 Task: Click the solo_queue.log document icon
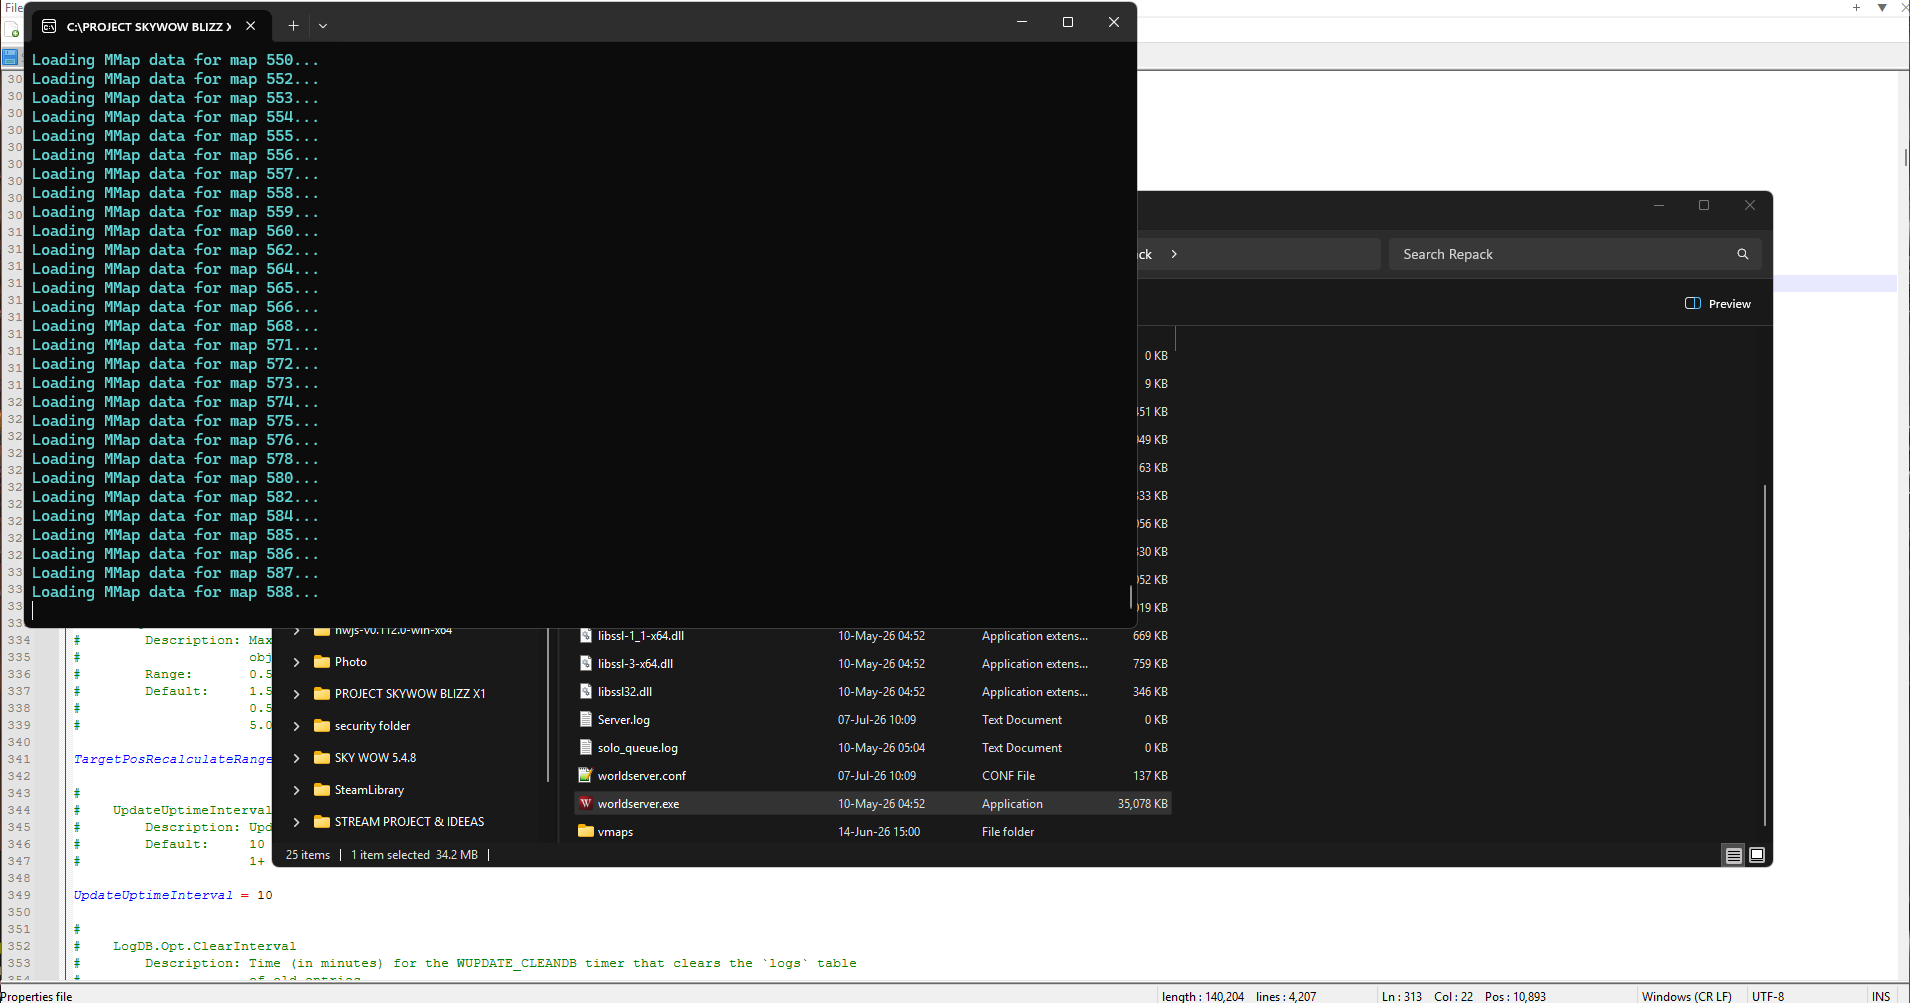coord(586,748)
